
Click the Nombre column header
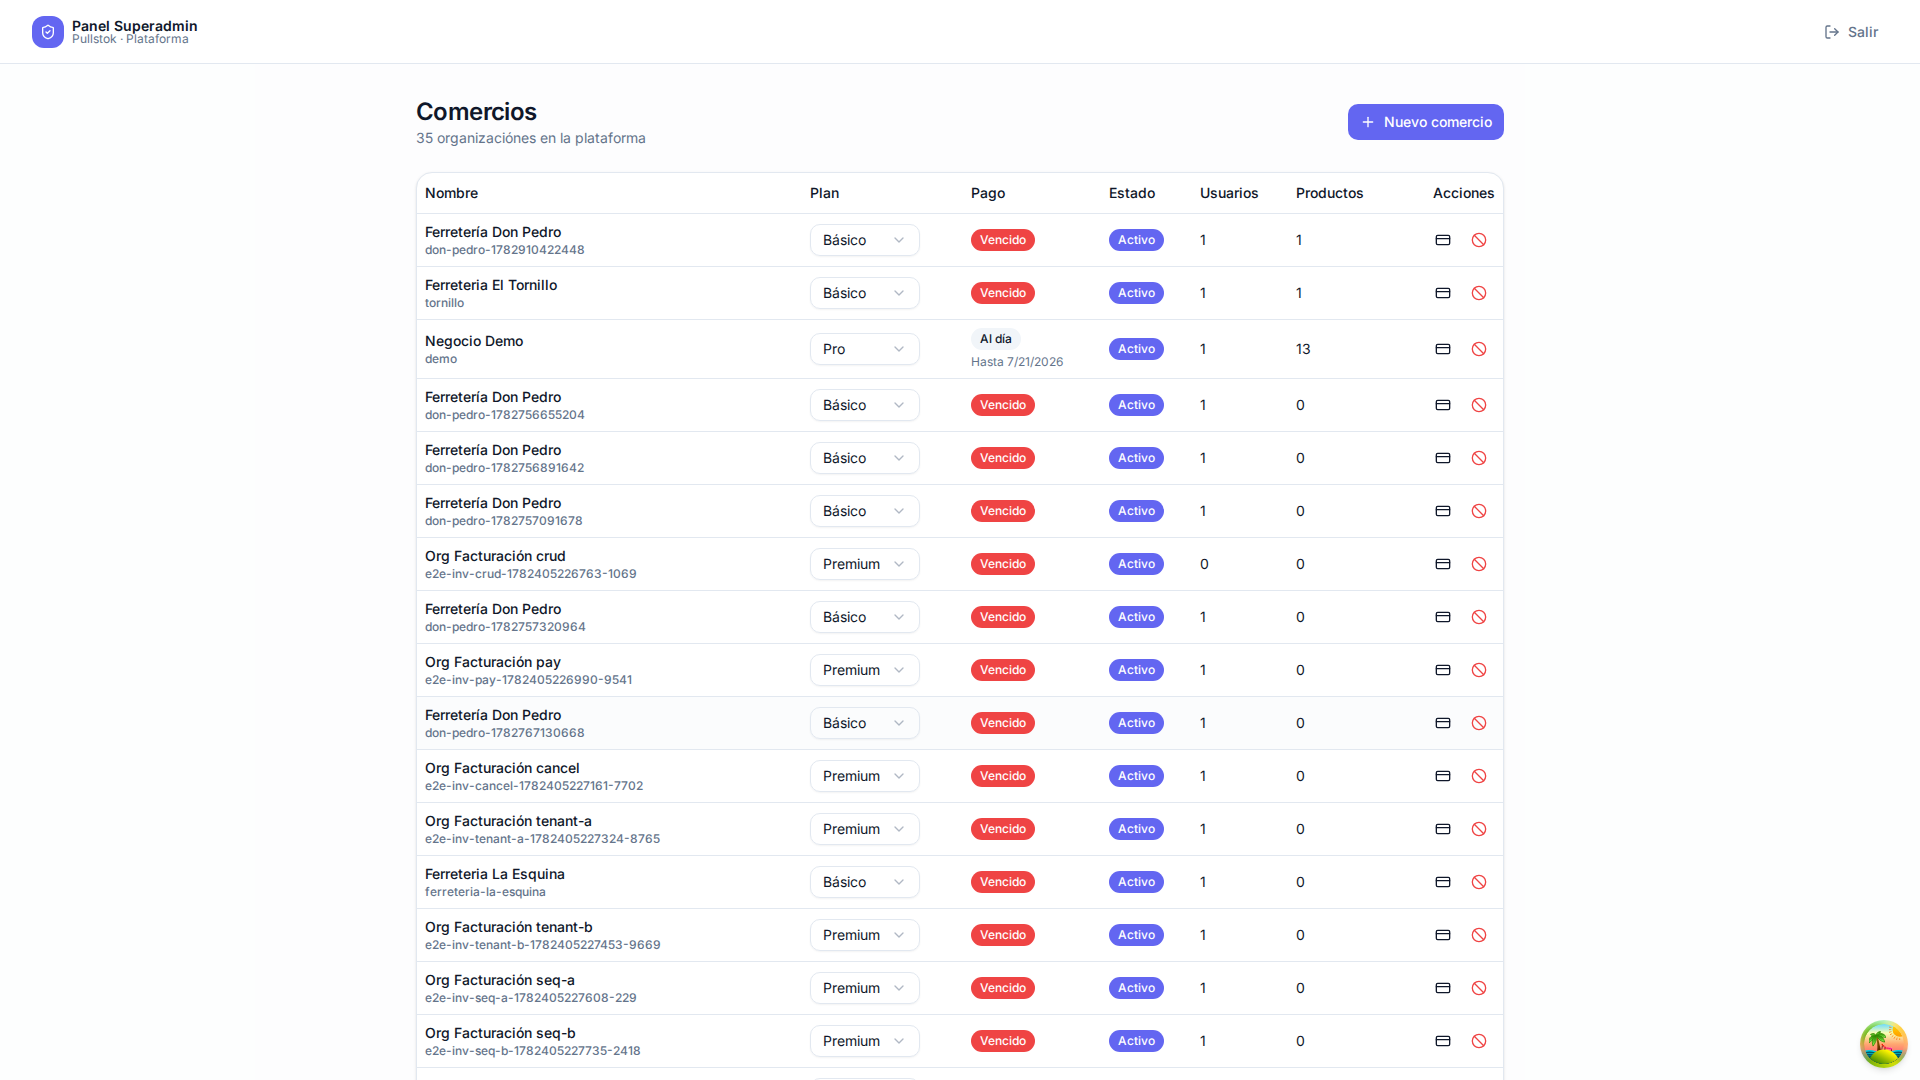451,193
